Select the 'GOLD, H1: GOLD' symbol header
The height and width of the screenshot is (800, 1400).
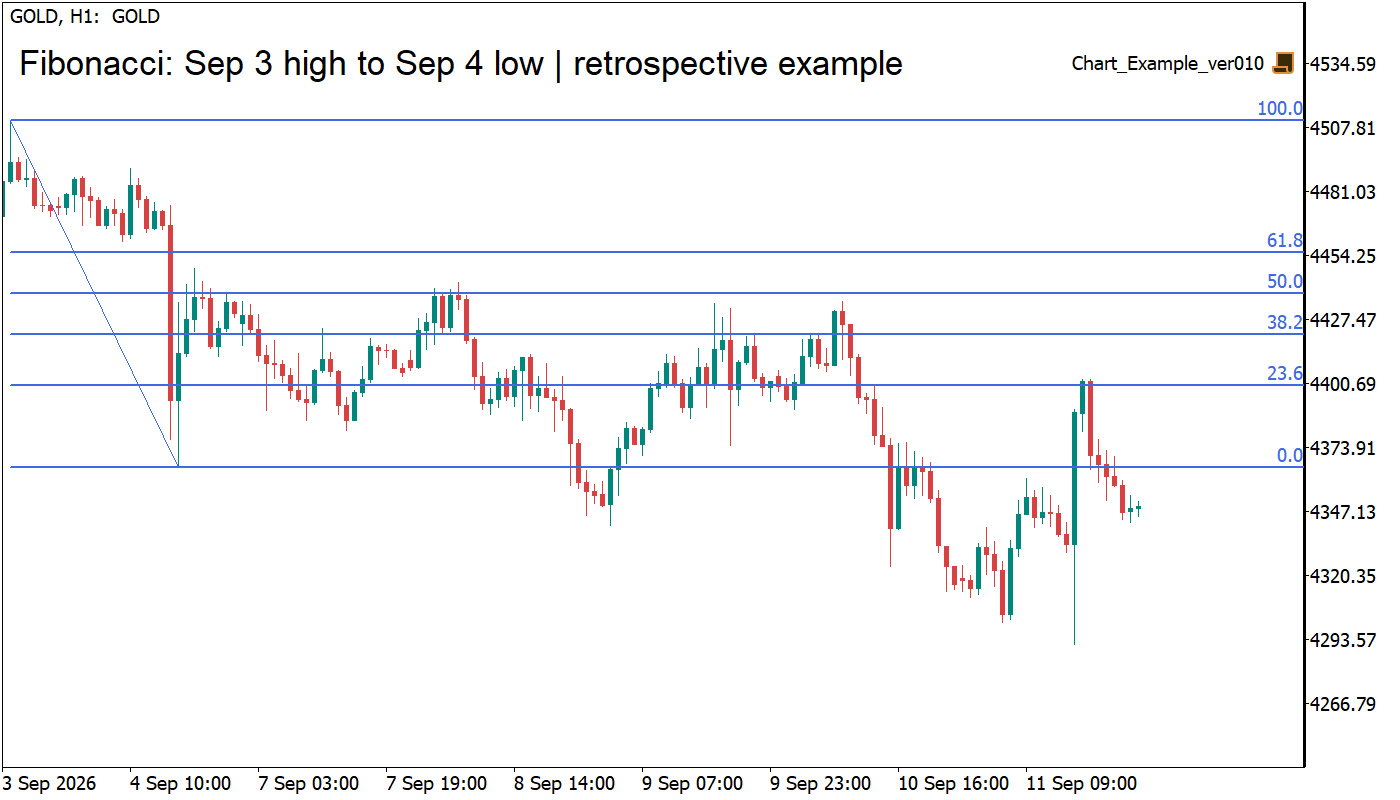tap(85, 16)
